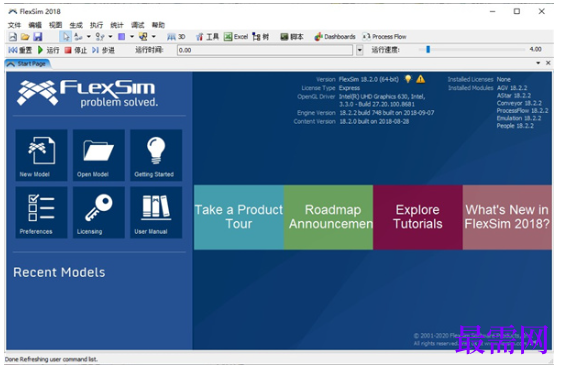Close the Start Page pane
567x371 pixels.
[548, 63]
